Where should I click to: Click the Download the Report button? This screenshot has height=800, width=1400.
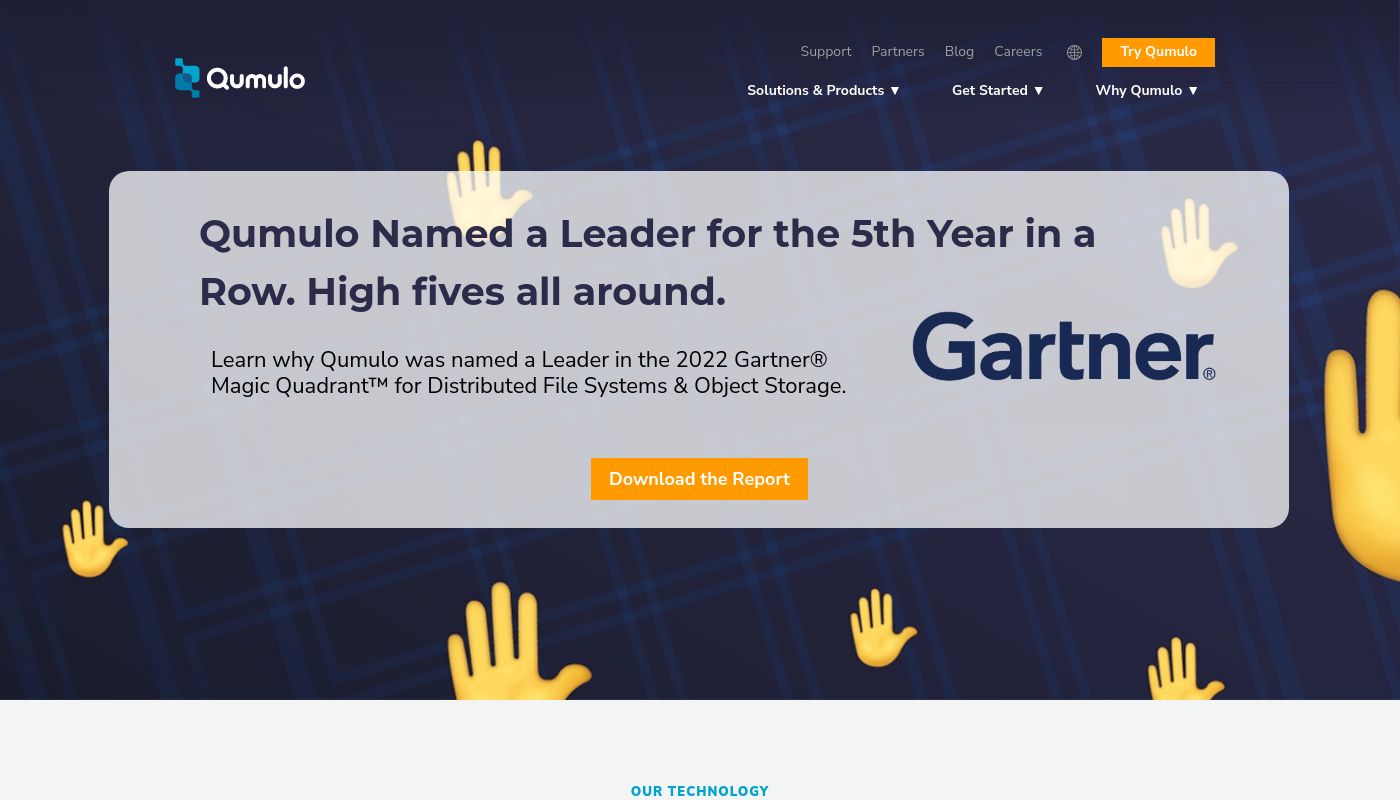699,479
